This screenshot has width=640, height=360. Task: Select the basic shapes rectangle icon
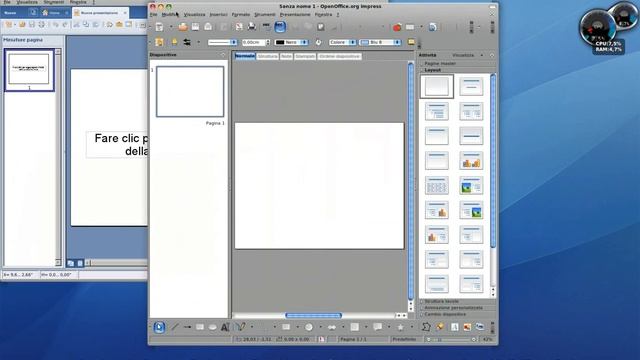tap(286, 327)
